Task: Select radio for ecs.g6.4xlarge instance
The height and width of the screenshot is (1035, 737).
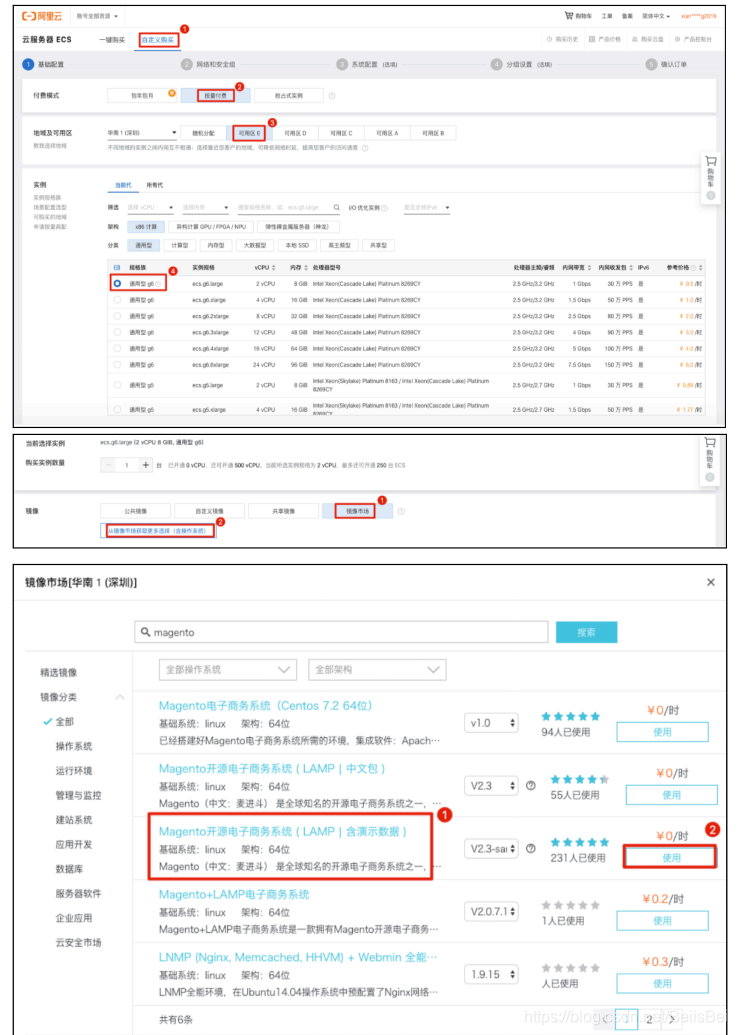Action: (117, 348)
